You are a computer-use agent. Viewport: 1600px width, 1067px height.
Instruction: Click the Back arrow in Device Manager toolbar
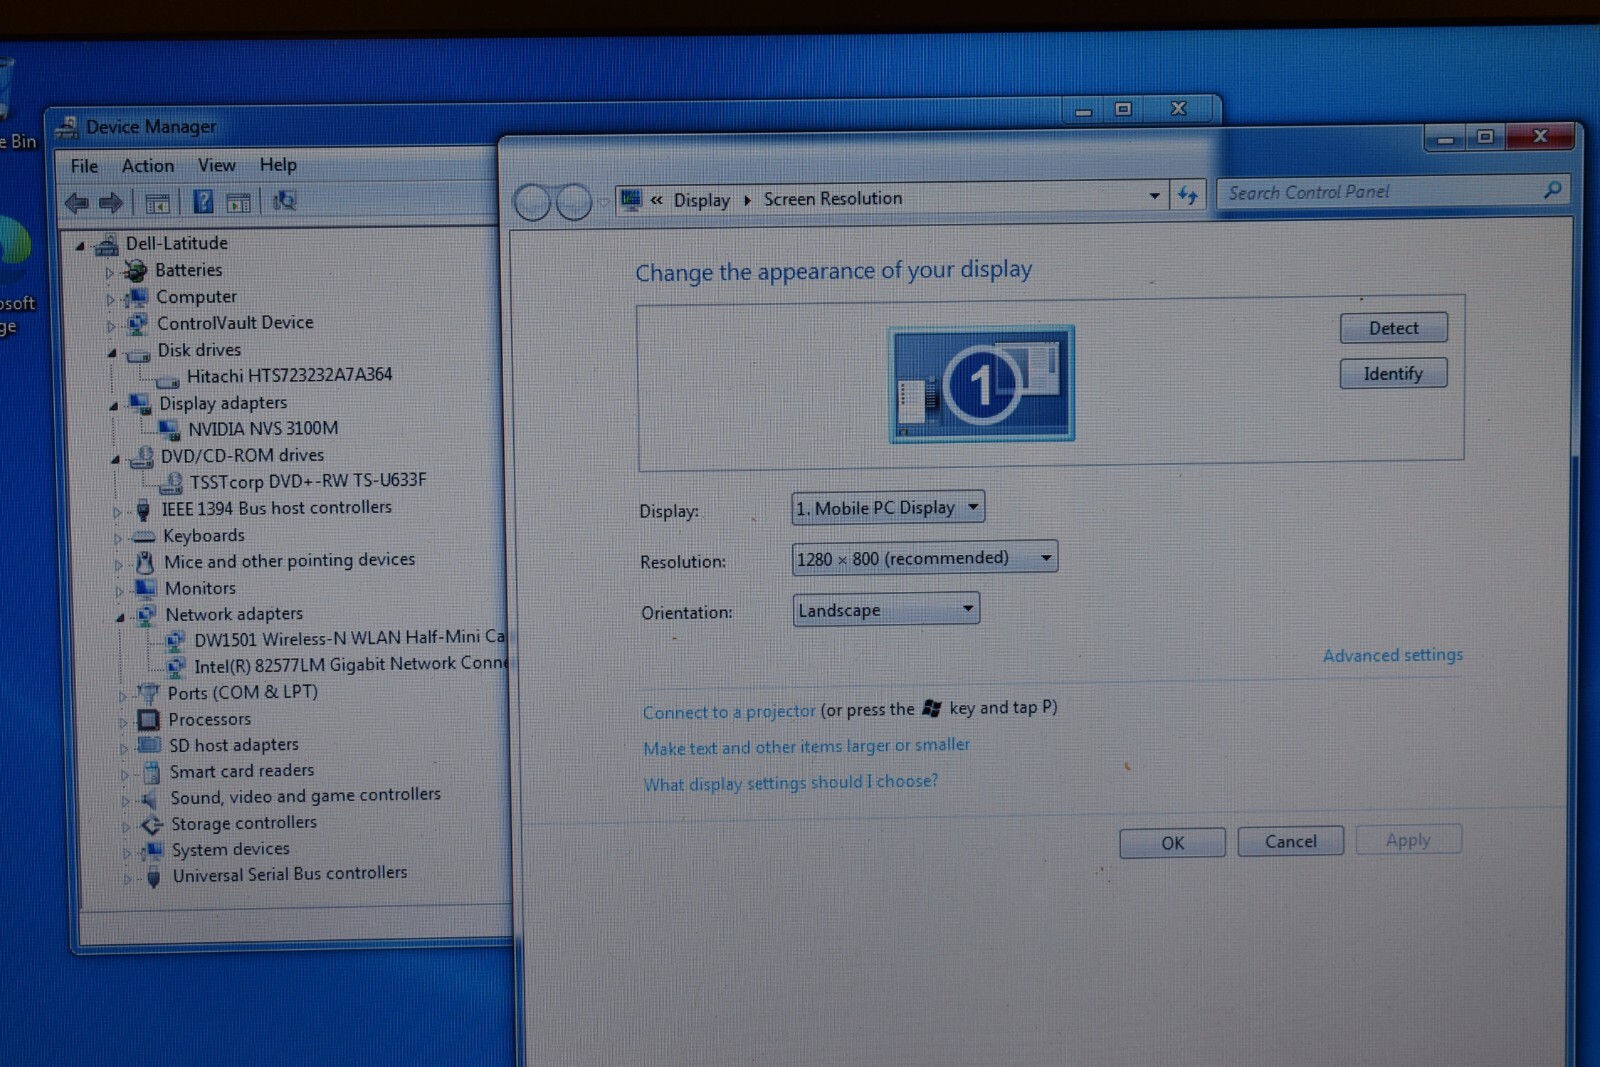pos(77,203)
